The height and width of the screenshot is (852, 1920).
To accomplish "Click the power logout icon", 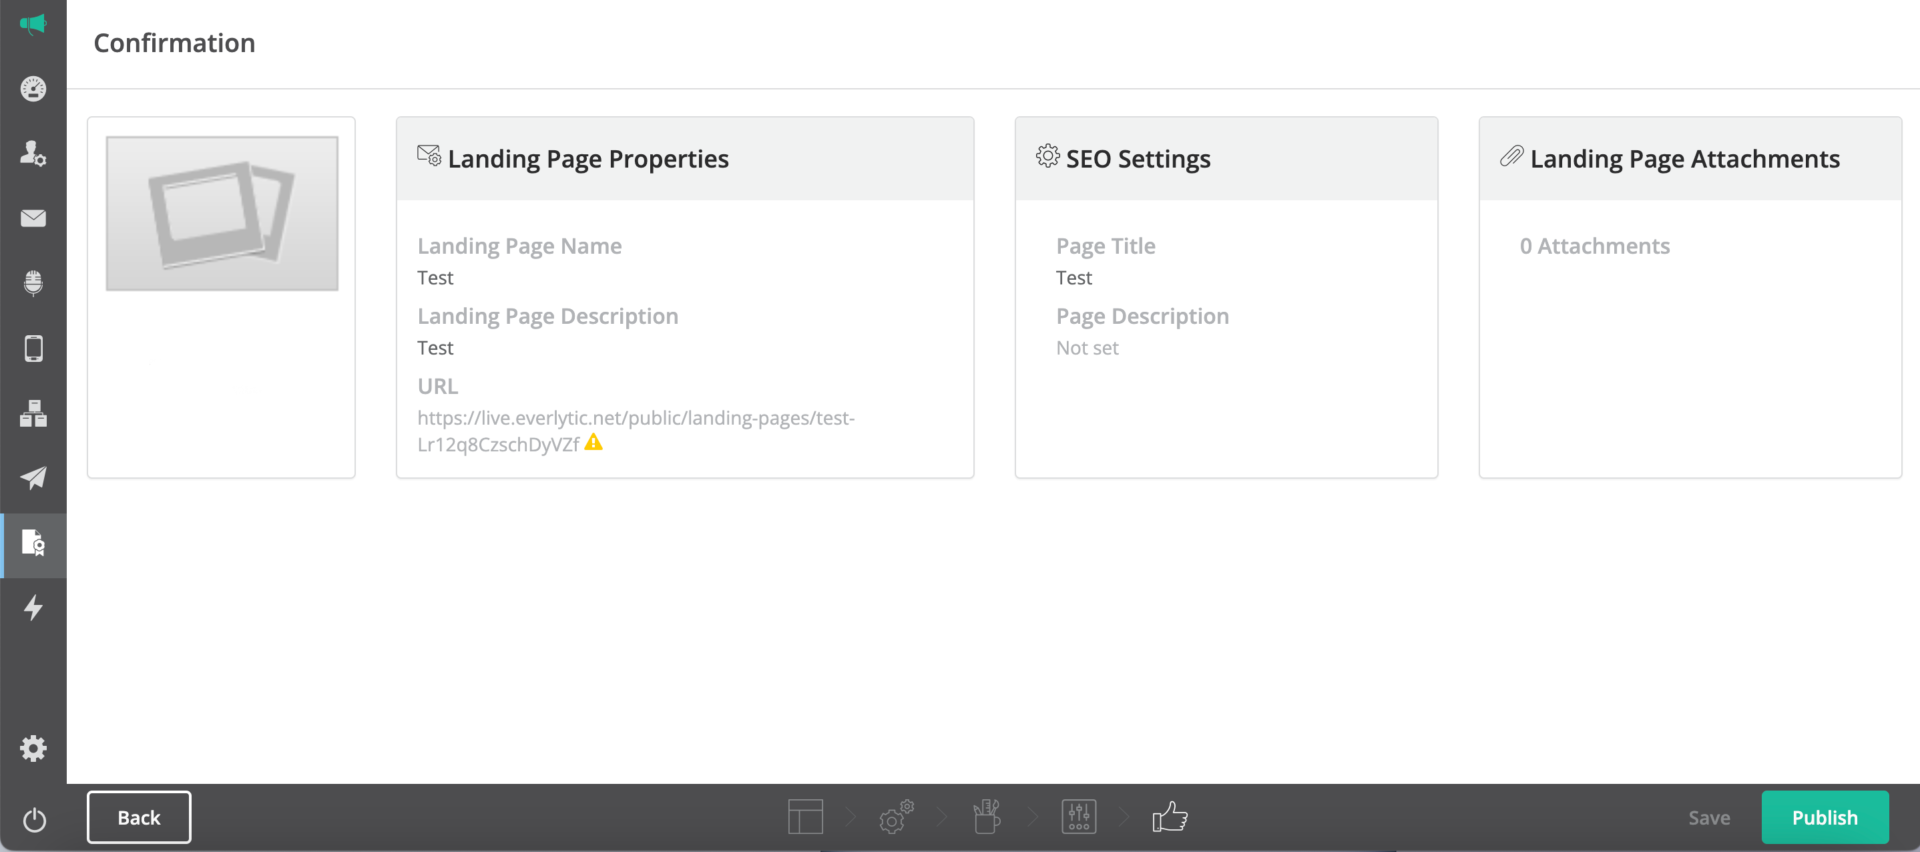I will click(x=34, y=820).
